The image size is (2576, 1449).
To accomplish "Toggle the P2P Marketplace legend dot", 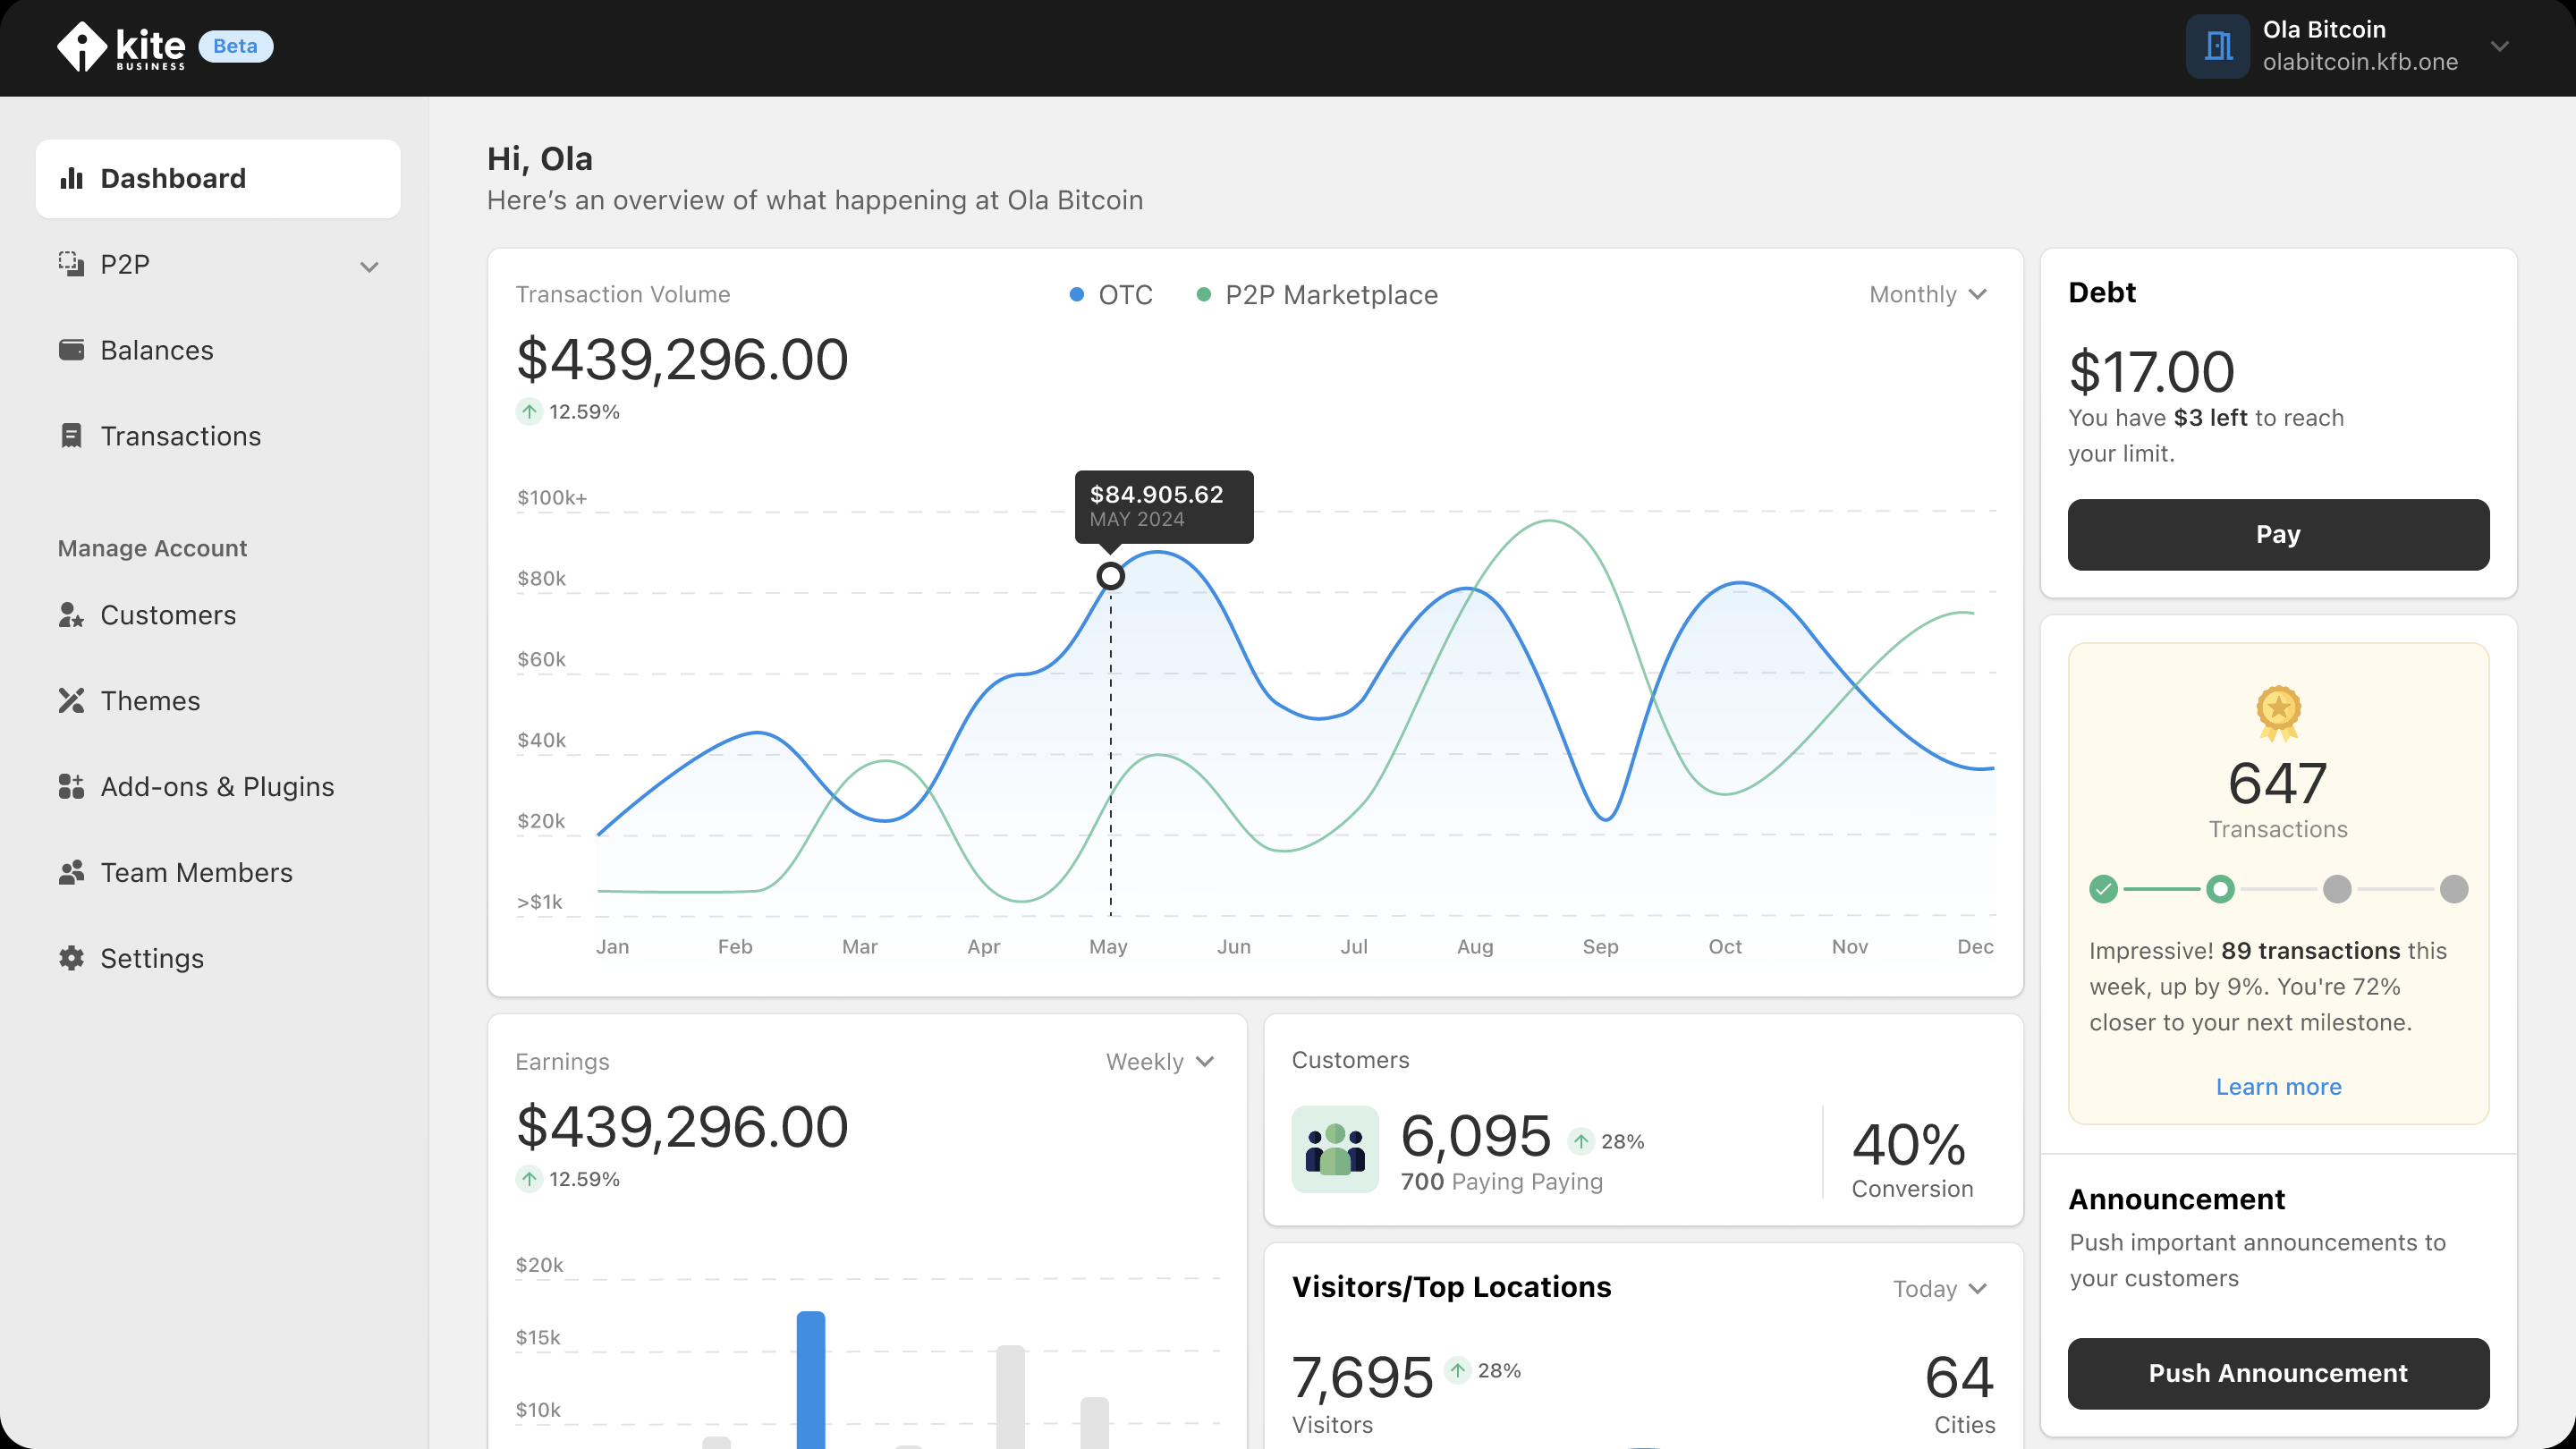I will (1204, 295).
